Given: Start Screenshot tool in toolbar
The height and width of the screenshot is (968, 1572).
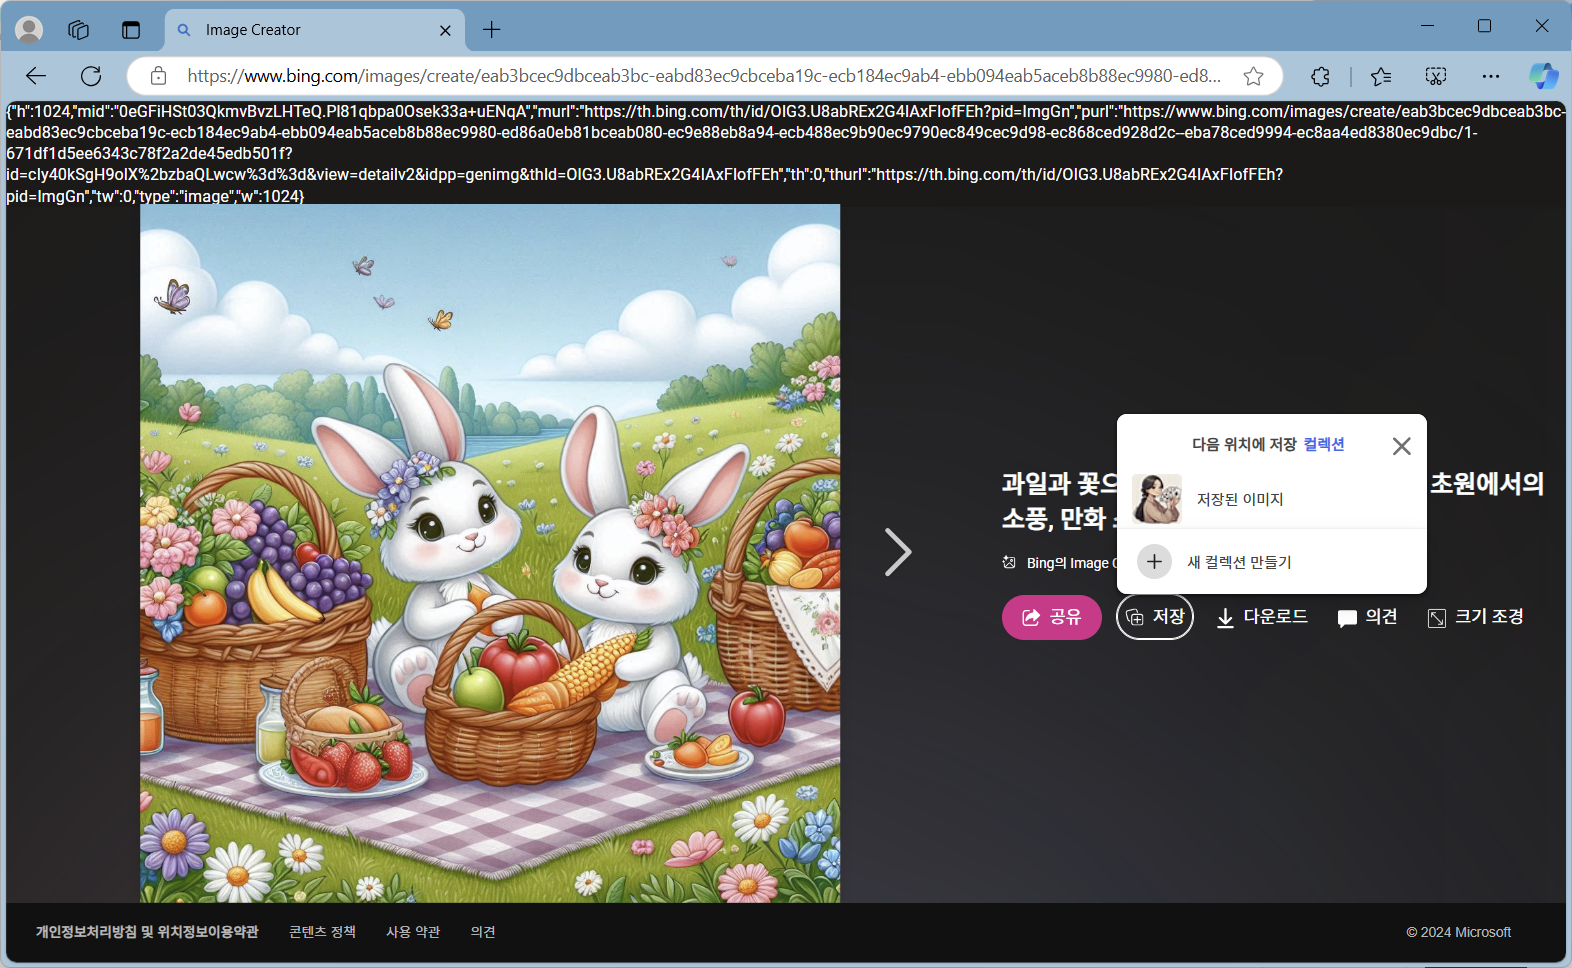Looking at the screenshot, I should click(1436, 76).
